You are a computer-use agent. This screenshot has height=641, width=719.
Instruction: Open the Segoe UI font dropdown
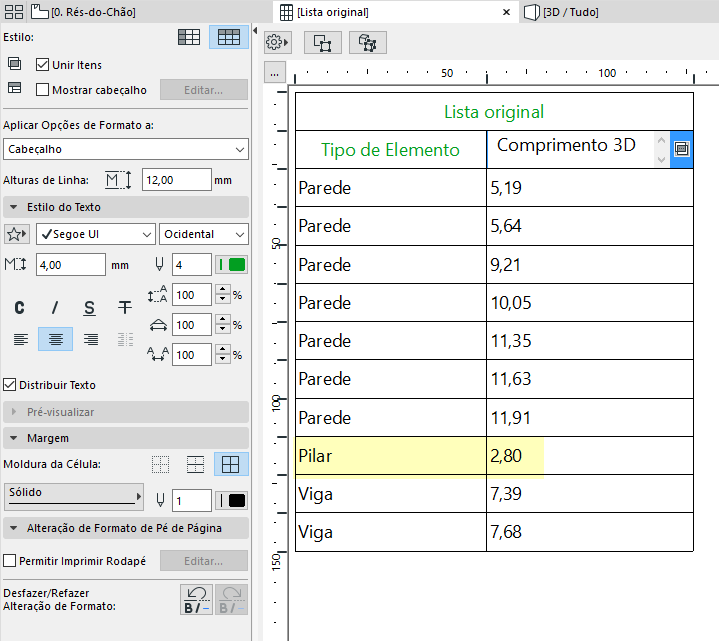pyautogui.click(x=95, y=234)
